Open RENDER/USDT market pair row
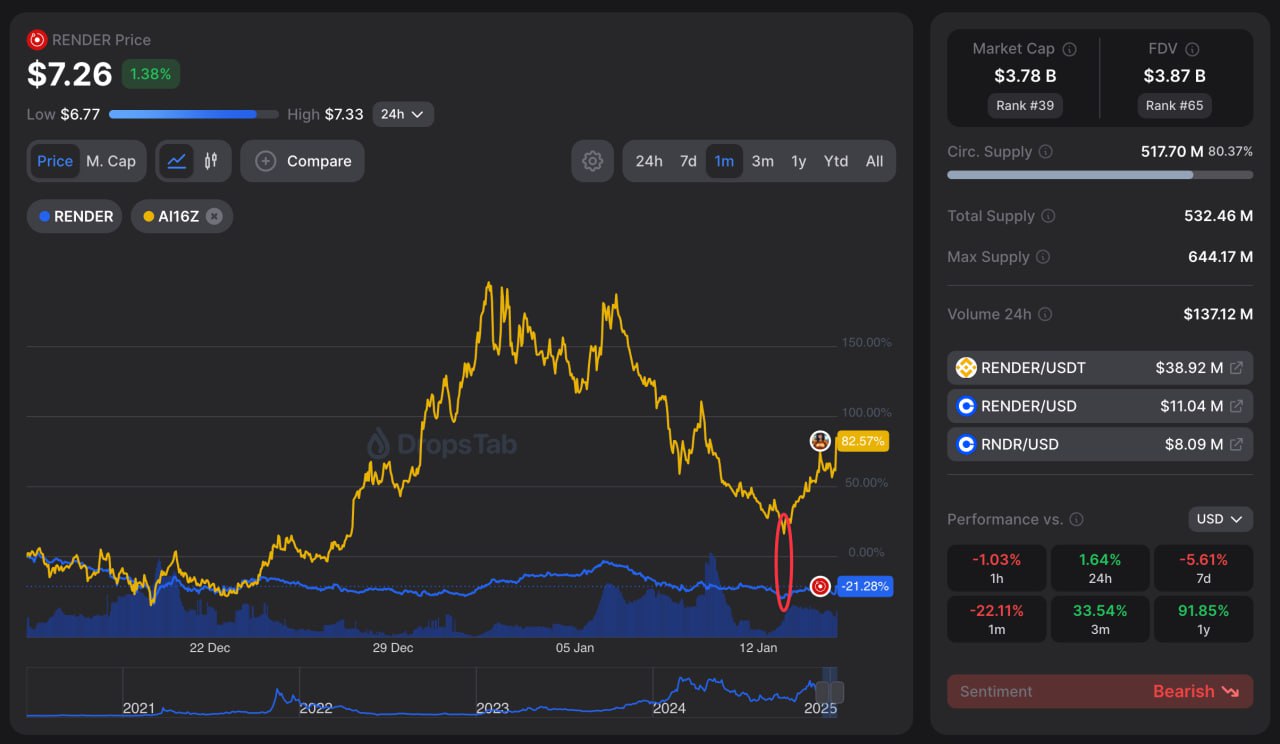Image resolution: width=1280 pixels, height=744 pixels. coord(1100,368)
